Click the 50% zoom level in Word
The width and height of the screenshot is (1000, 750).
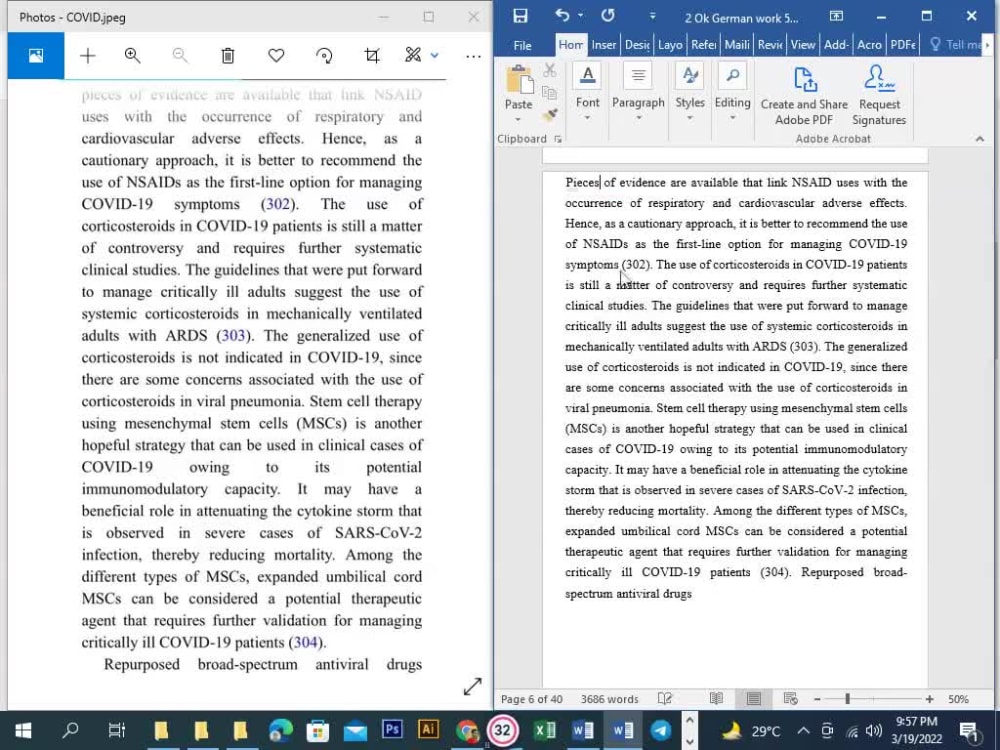coord(958,699)
